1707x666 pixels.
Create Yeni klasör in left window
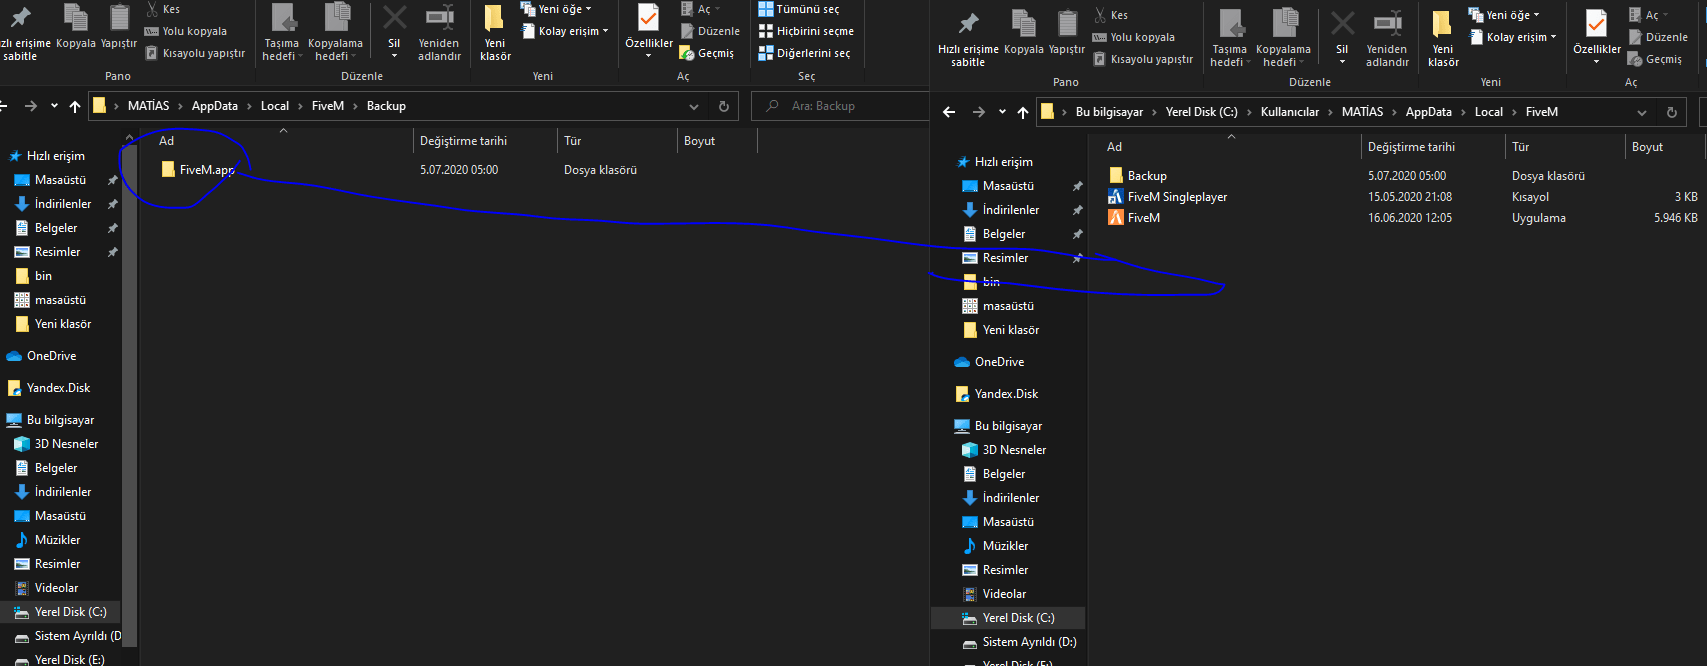pyautogui.click(x=495, y=33)
